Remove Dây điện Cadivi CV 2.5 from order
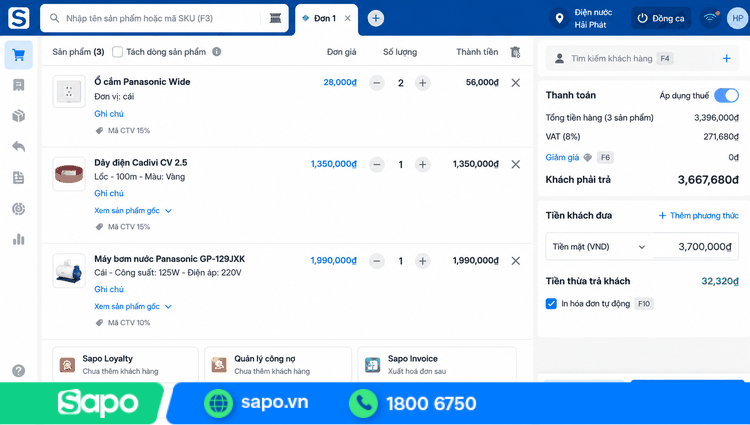 pos(516,164)
